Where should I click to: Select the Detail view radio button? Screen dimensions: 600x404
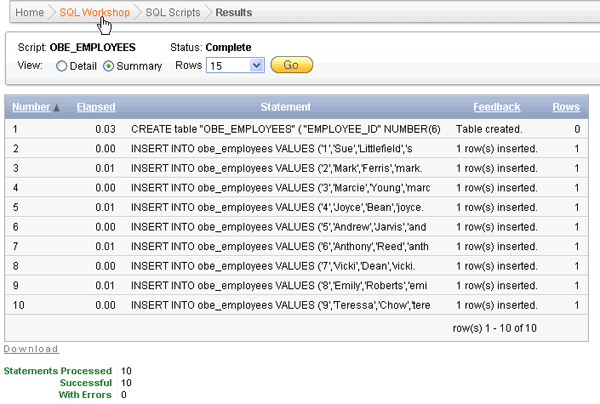point(62,66)
